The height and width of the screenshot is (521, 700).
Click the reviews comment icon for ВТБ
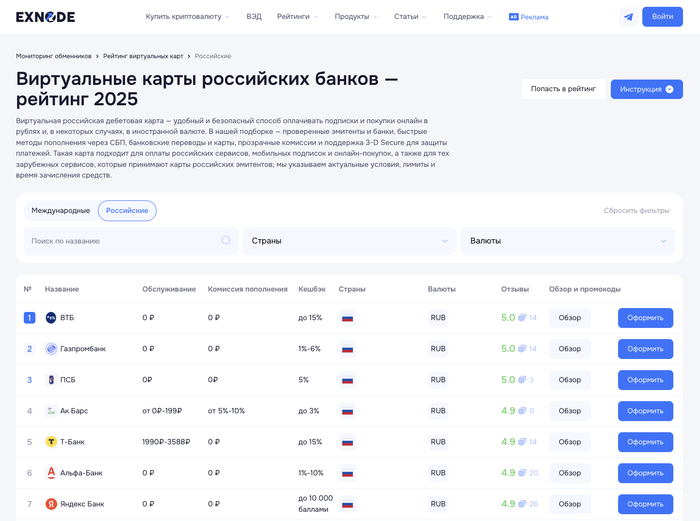click(522, 318)
